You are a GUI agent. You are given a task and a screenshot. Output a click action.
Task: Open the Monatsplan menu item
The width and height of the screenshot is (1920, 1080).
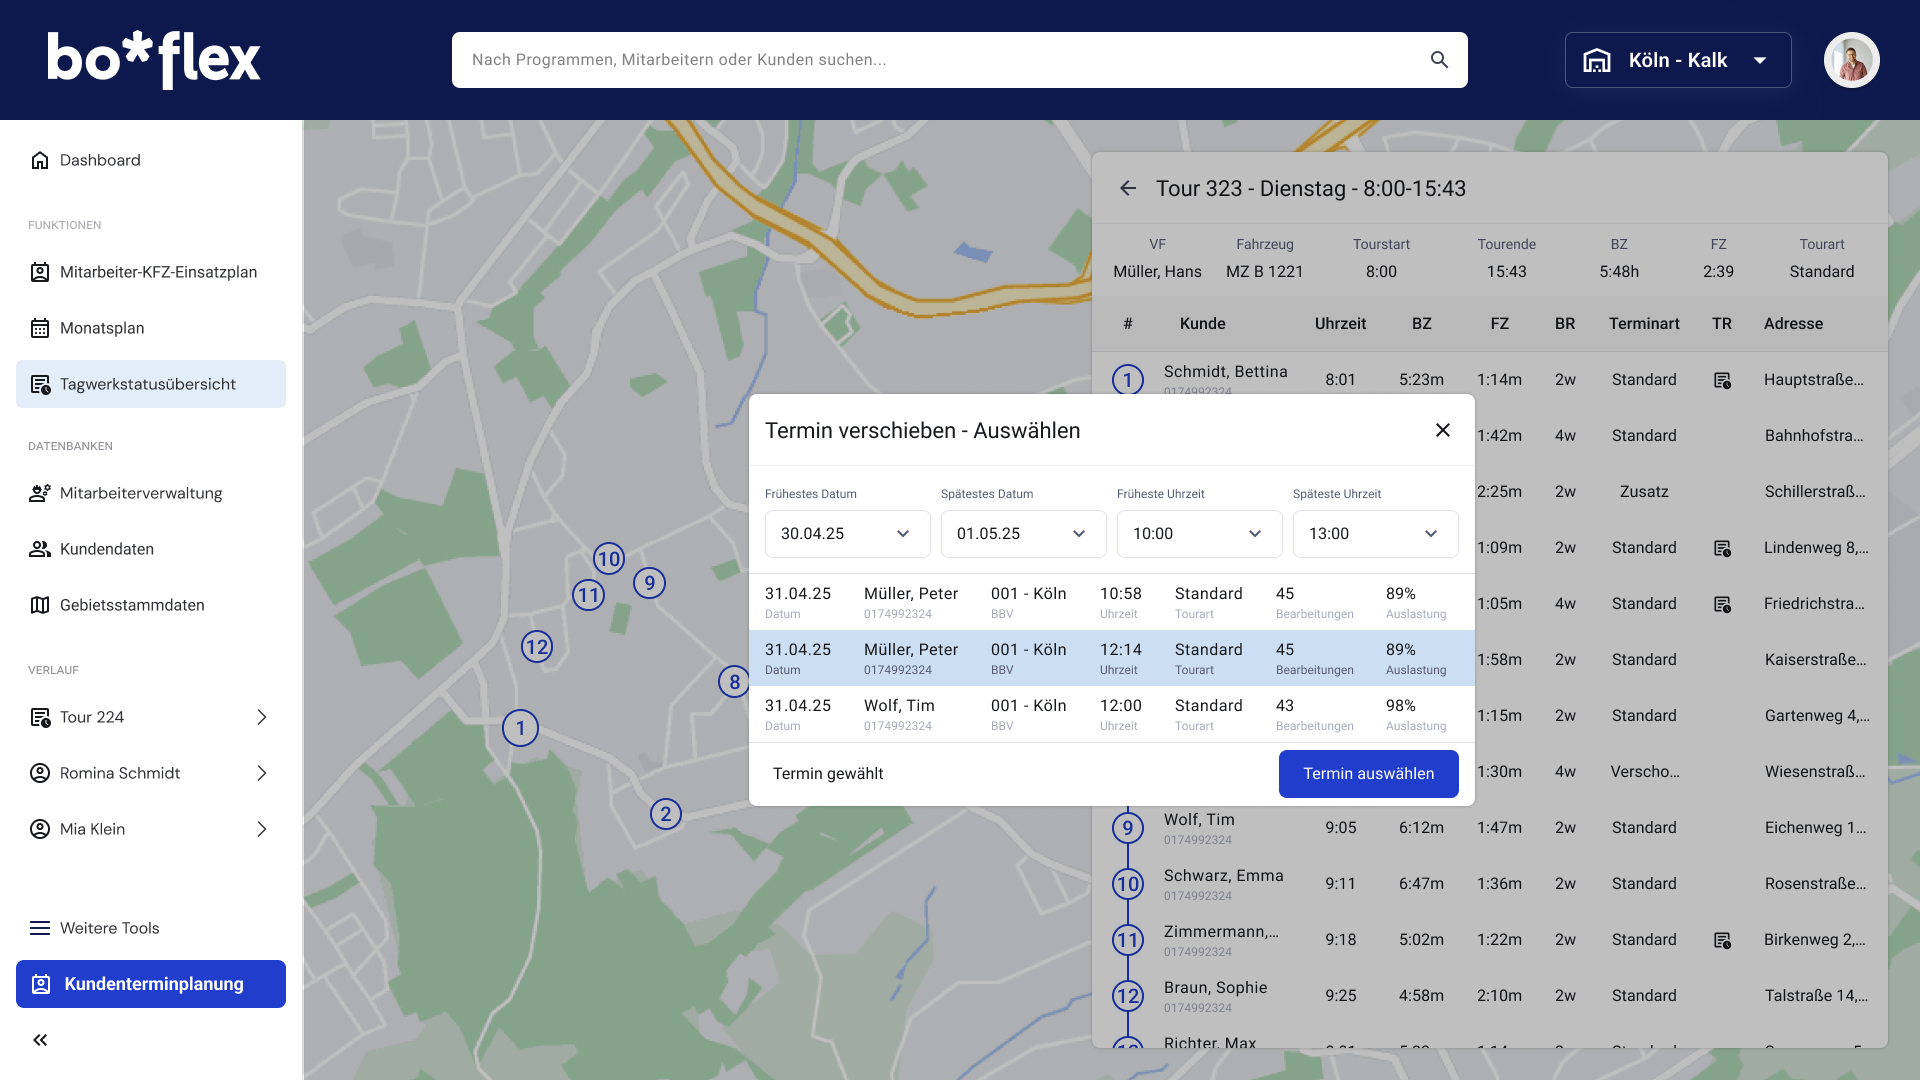102,328
